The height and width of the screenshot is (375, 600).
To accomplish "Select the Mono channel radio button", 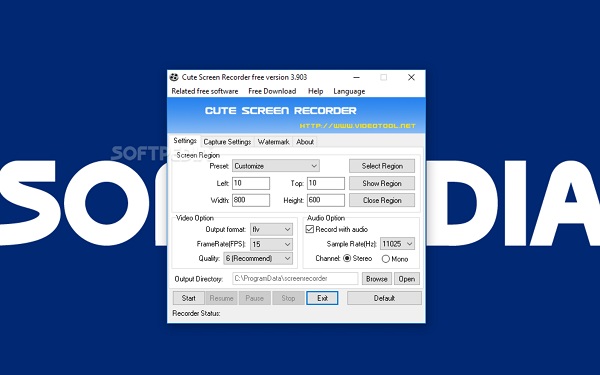I will coord(386,259).
